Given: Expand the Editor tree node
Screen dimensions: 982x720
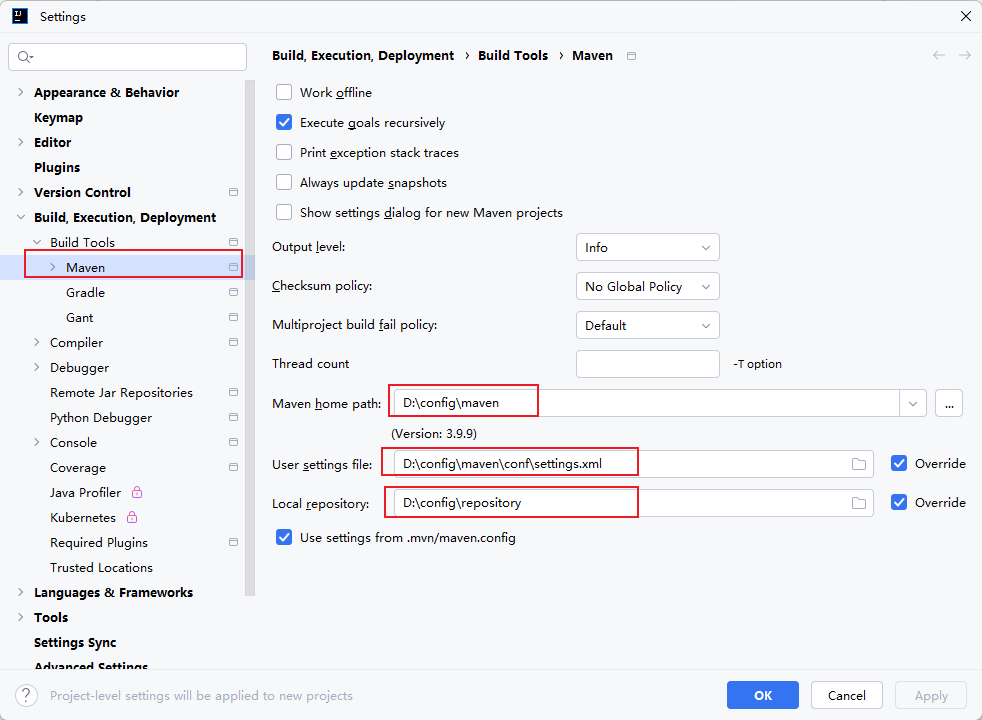Looking at the screenshot, I should 21,143.
